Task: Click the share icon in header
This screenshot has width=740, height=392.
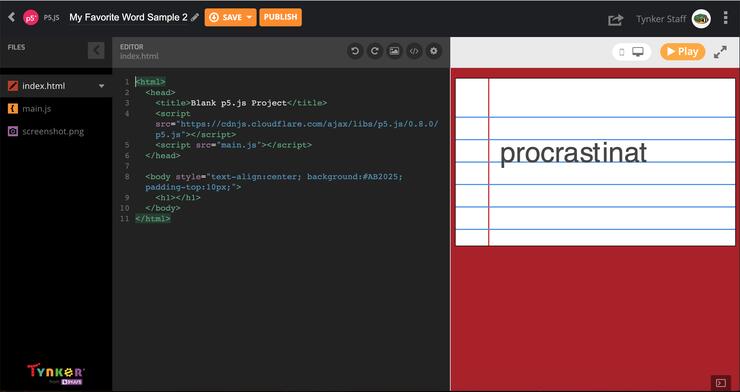Action: click(615, 19)
